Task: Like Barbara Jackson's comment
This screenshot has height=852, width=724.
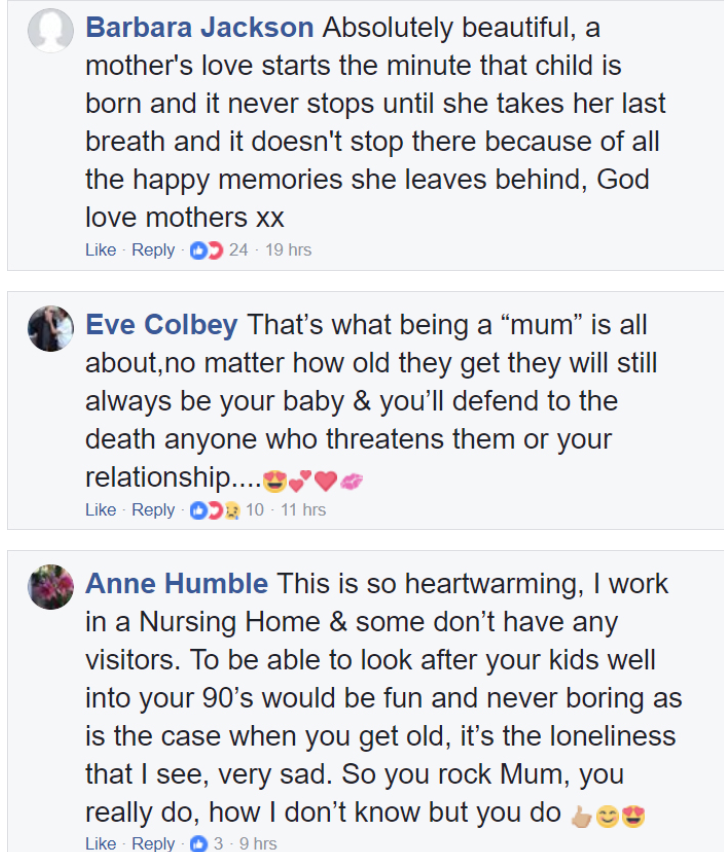Action: click(x=101, y=250)
